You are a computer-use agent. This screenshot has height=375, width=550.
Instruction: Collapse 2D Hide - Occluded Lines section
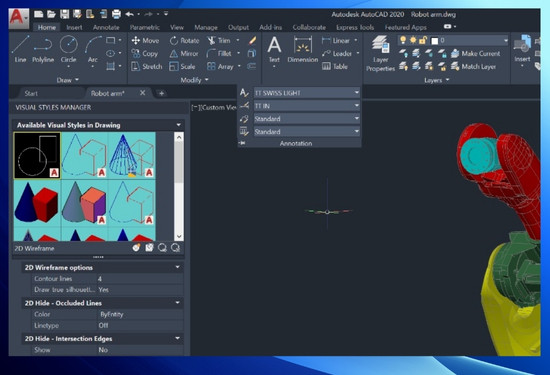[x=177, y=303]
